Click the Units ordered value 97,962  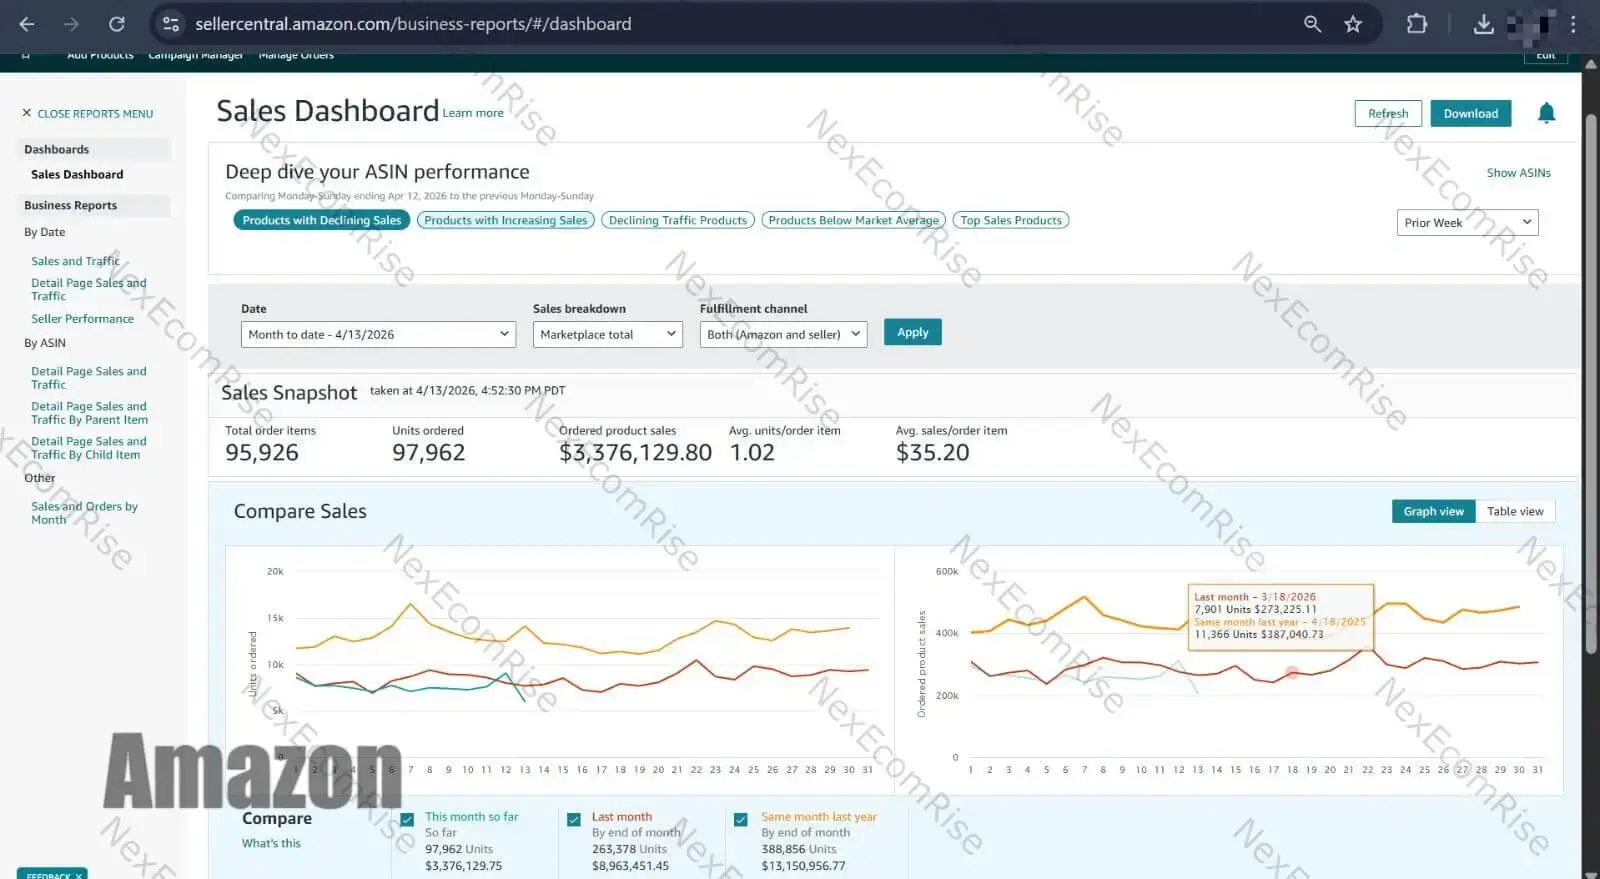[x=429, y=453]
